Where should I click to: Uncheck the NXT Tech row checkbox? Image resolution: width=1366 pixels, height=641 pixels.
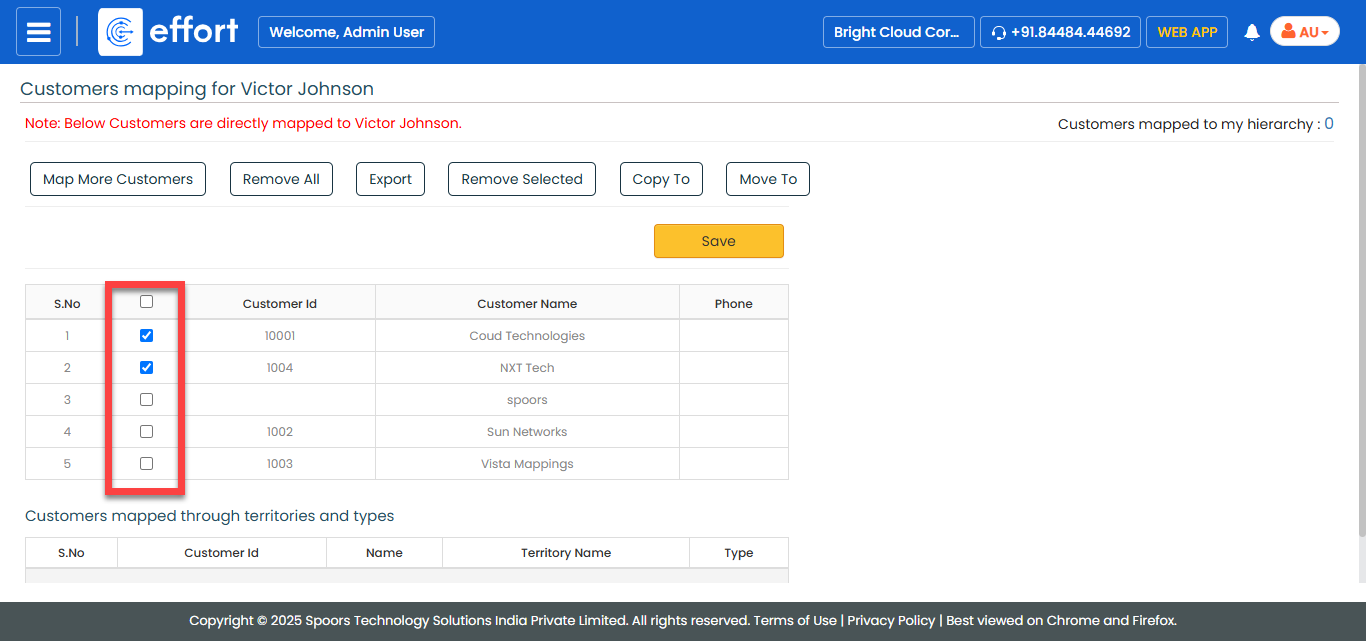point(147,368)
